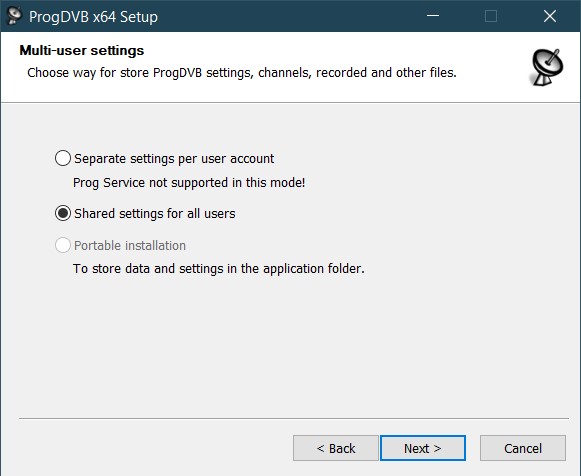Select the Portable installation radio button
This screenshot has width=581, height=476.
click(x=63, y=245)
